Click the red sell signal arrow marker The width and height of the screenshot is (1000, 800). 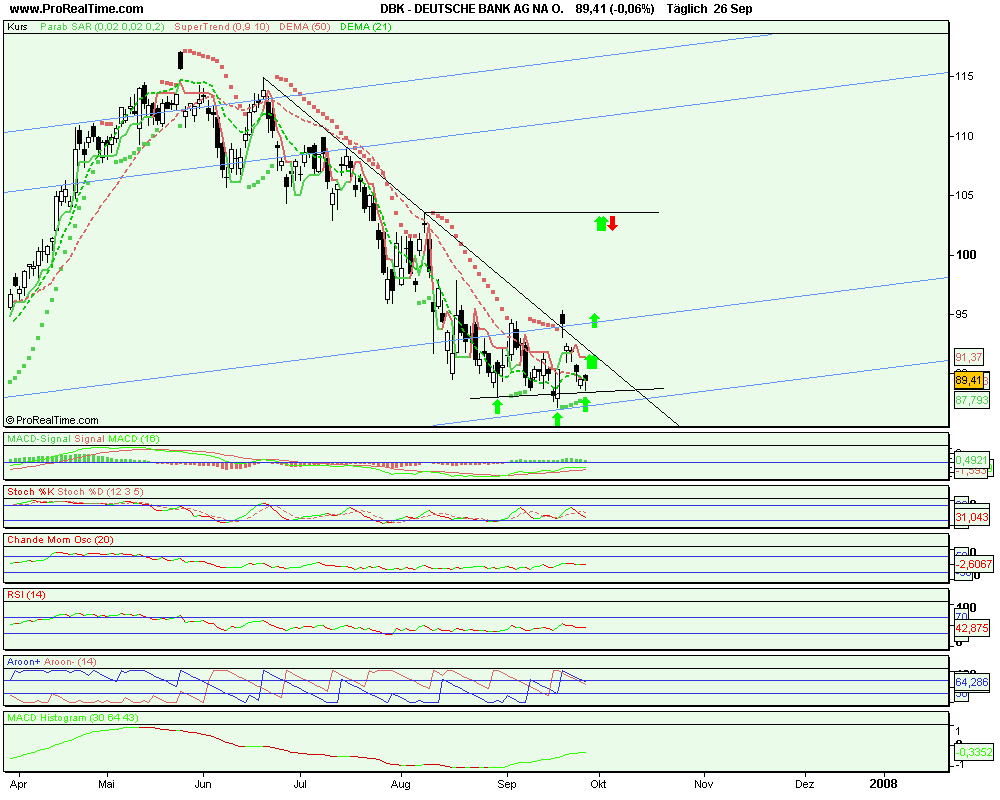612,222
